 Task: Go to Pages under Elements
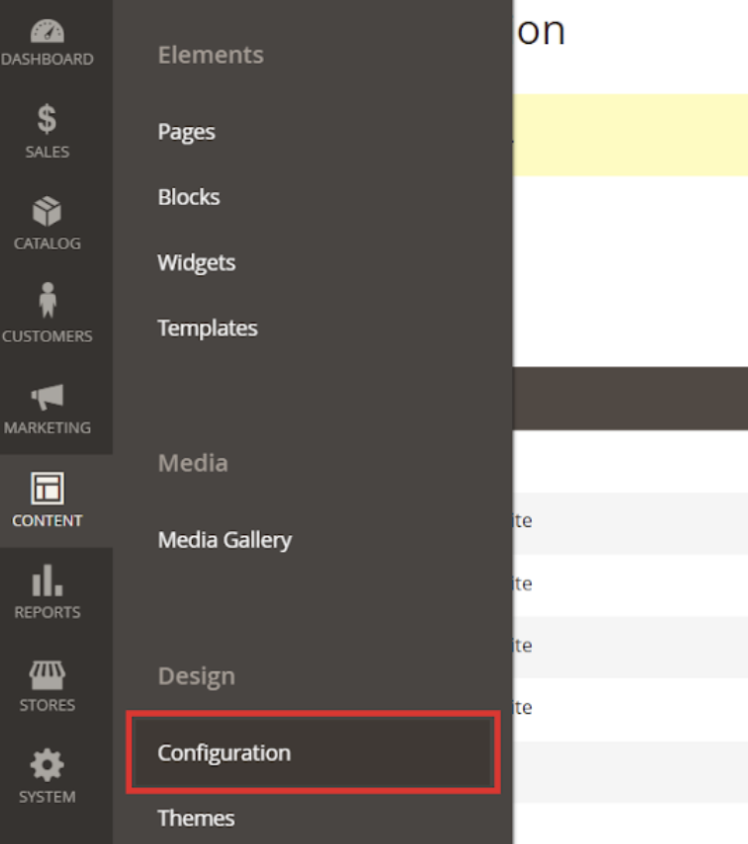click(186, 132)
